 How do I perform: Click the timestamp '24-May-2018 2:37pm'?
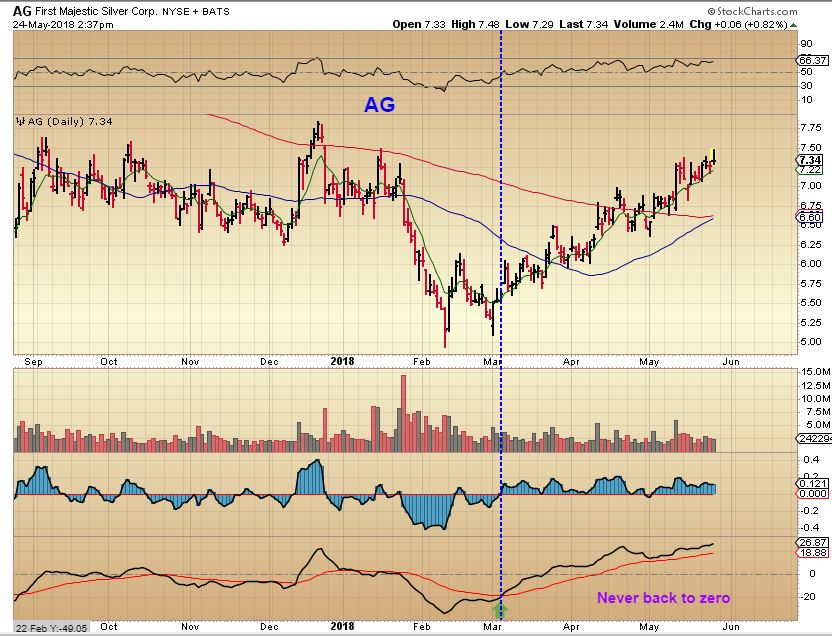[63, 24]
